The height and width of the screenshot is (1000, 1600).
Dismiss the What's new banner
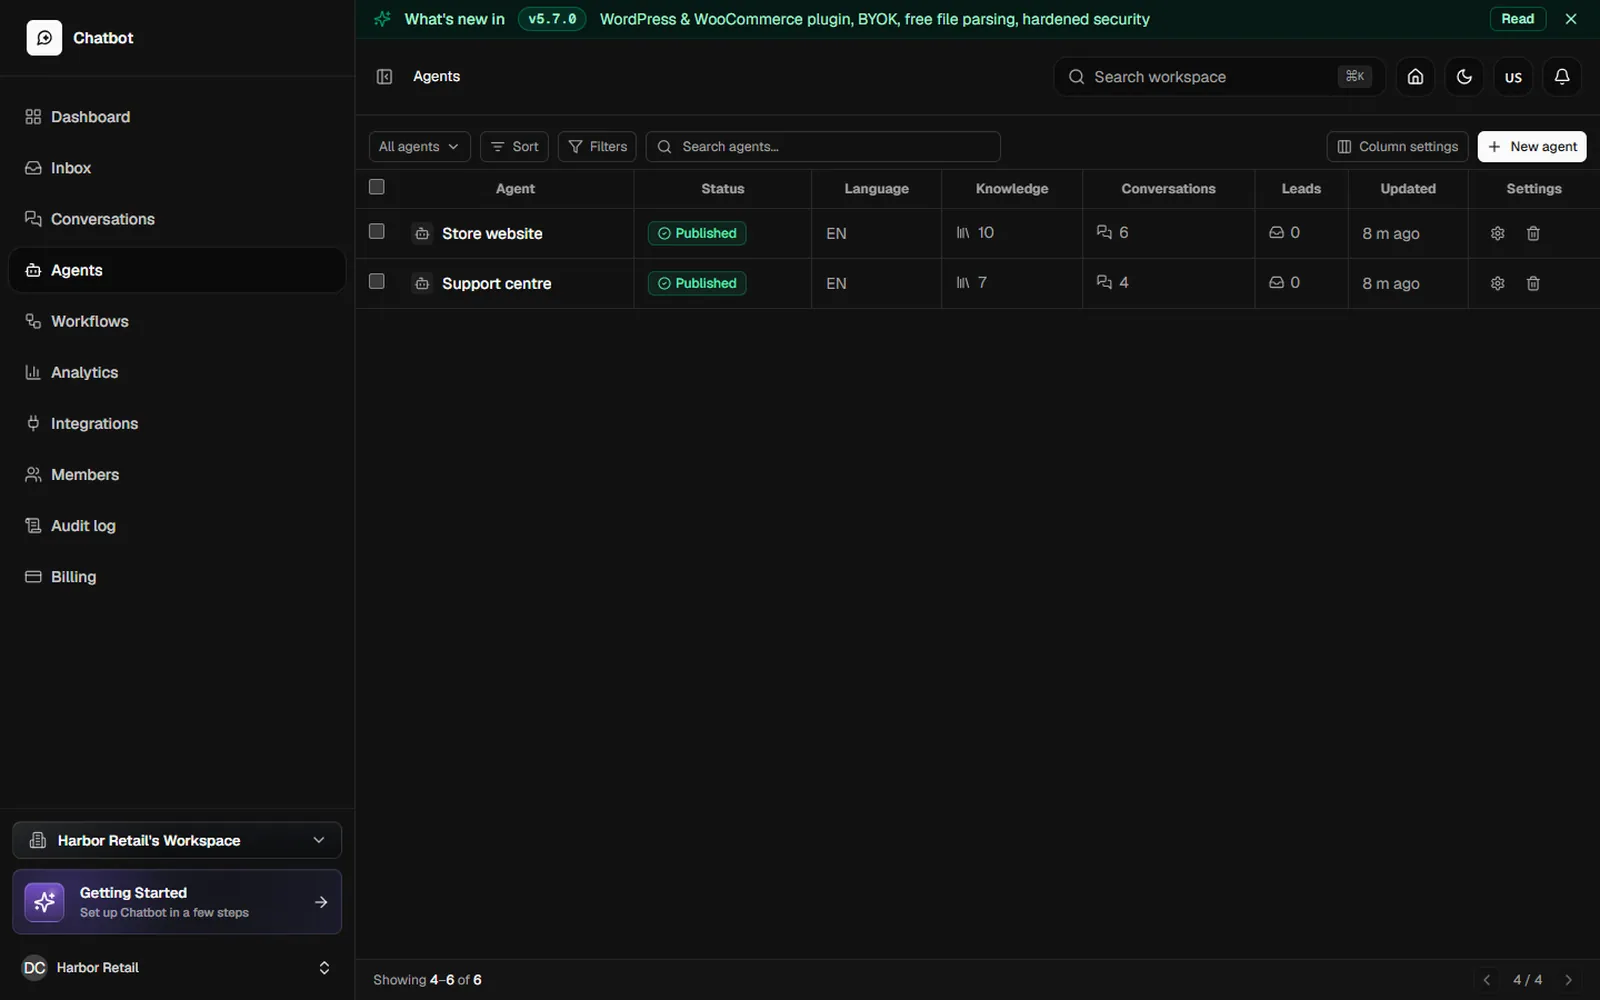1571,19
